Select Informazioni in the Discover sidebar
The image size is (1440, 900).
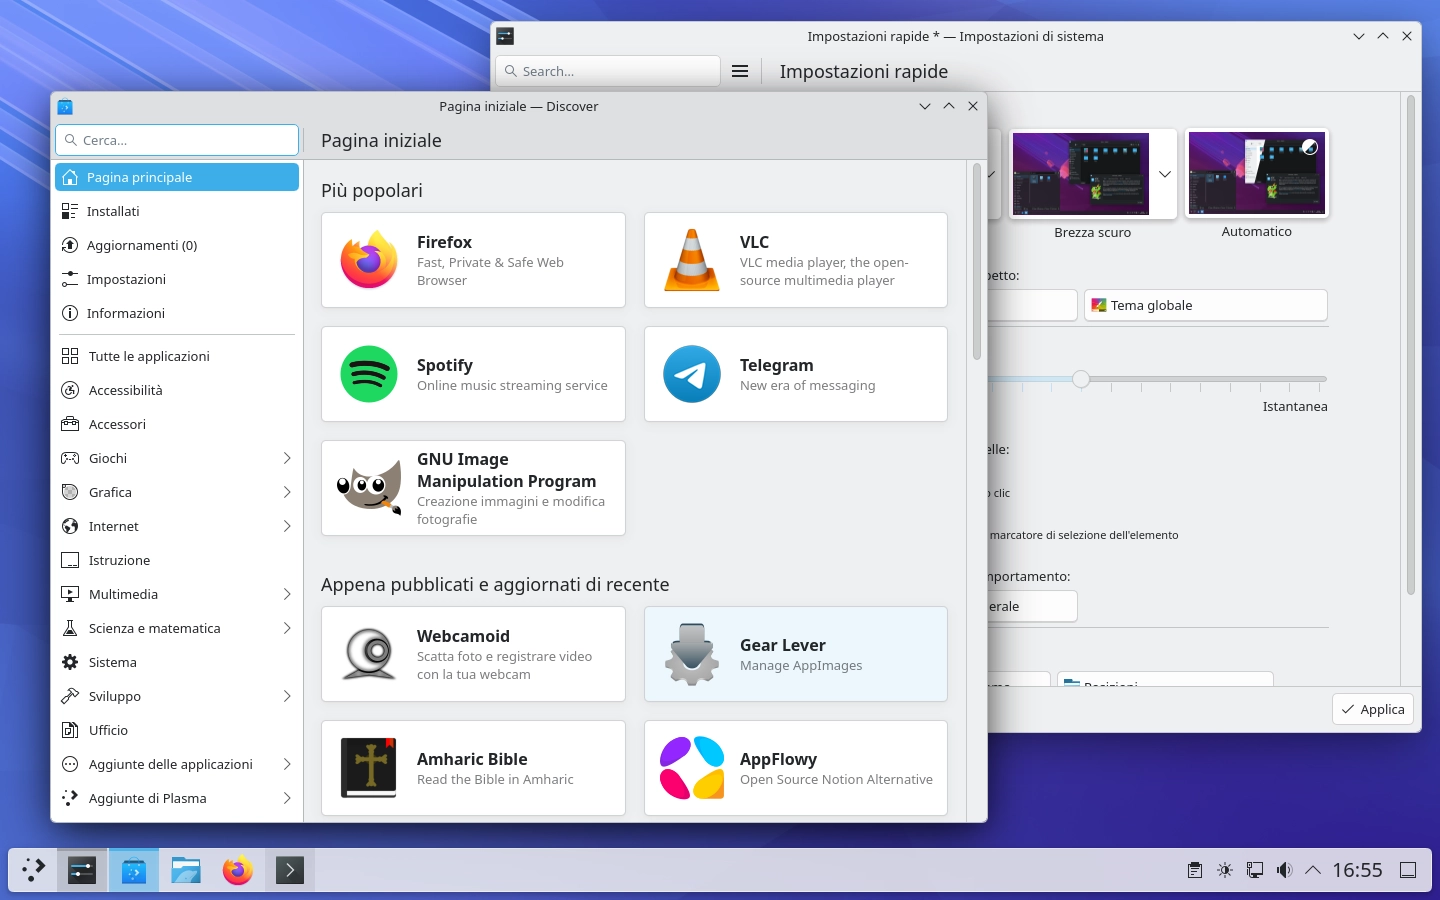coord(128,313)
